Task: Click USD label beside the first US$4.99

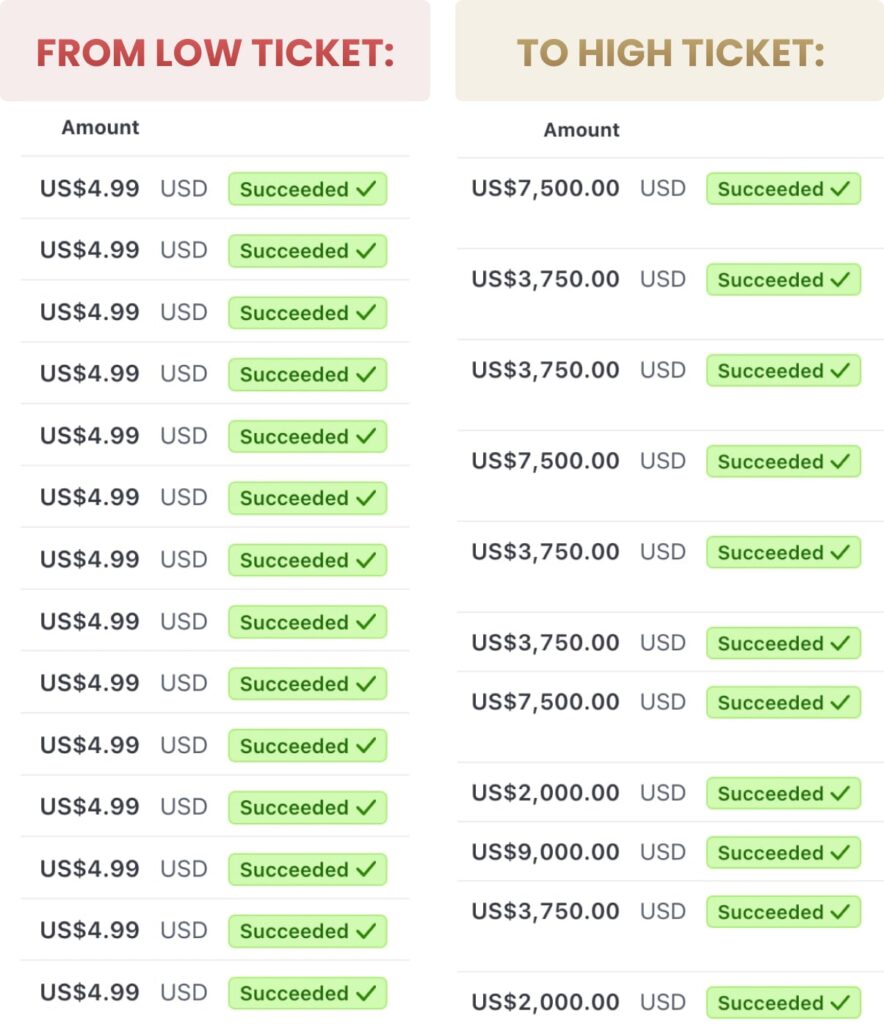Action: point(184,189)
